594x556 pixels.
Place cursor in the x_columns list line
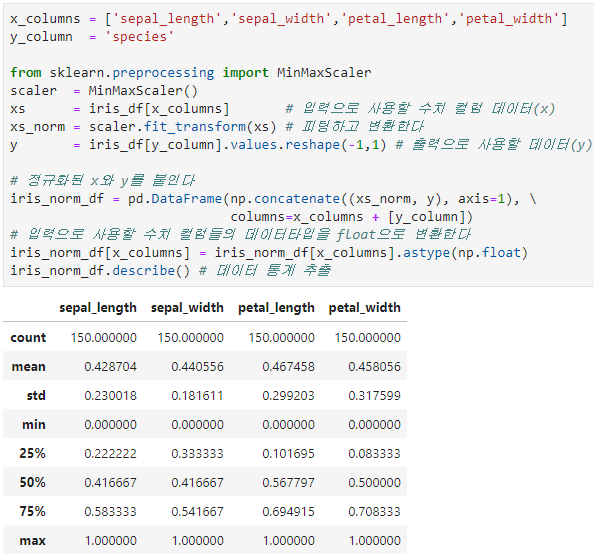tap(289, 19)
